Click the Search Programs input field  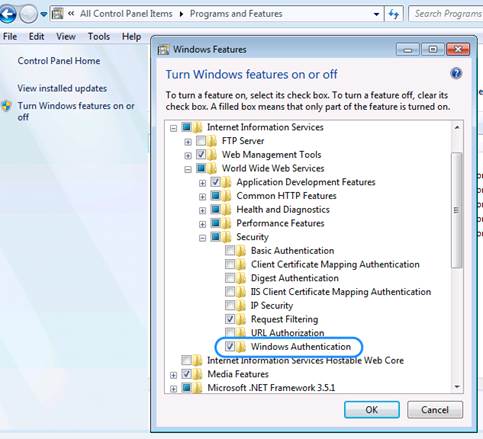point(446,14)
